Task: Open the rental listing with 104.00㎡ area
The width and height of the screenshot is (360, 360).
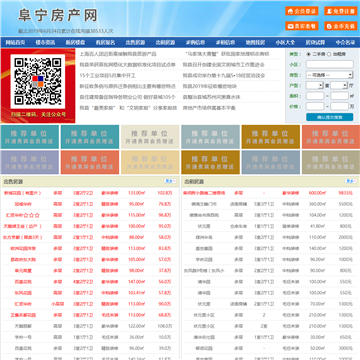Action: [270, 215]
